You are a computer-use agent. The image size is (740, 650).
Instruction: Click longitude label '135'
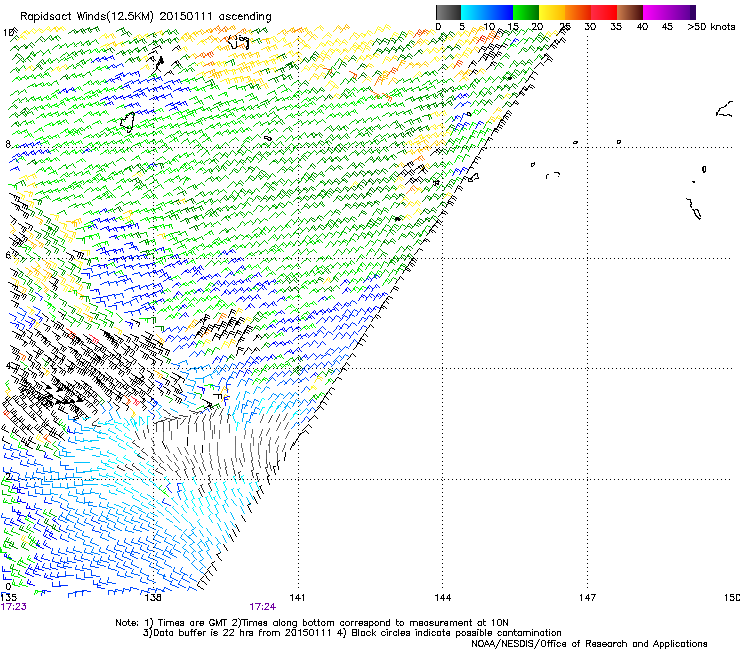point(8,598)
